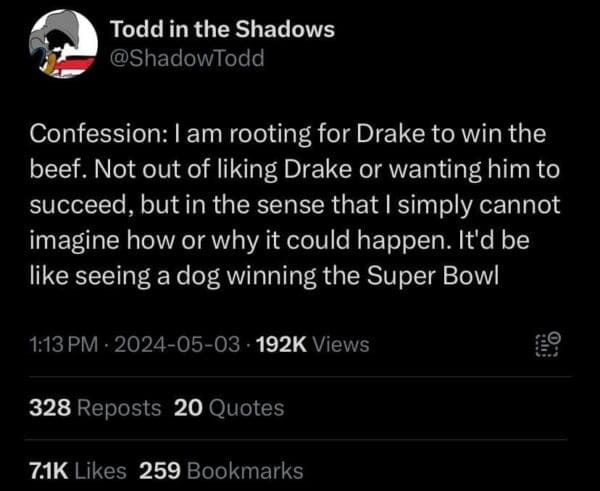The height and width of the screenshot is (491, 600).
Task: Show the 20 Quotes list
Action: tap(230, 408)
